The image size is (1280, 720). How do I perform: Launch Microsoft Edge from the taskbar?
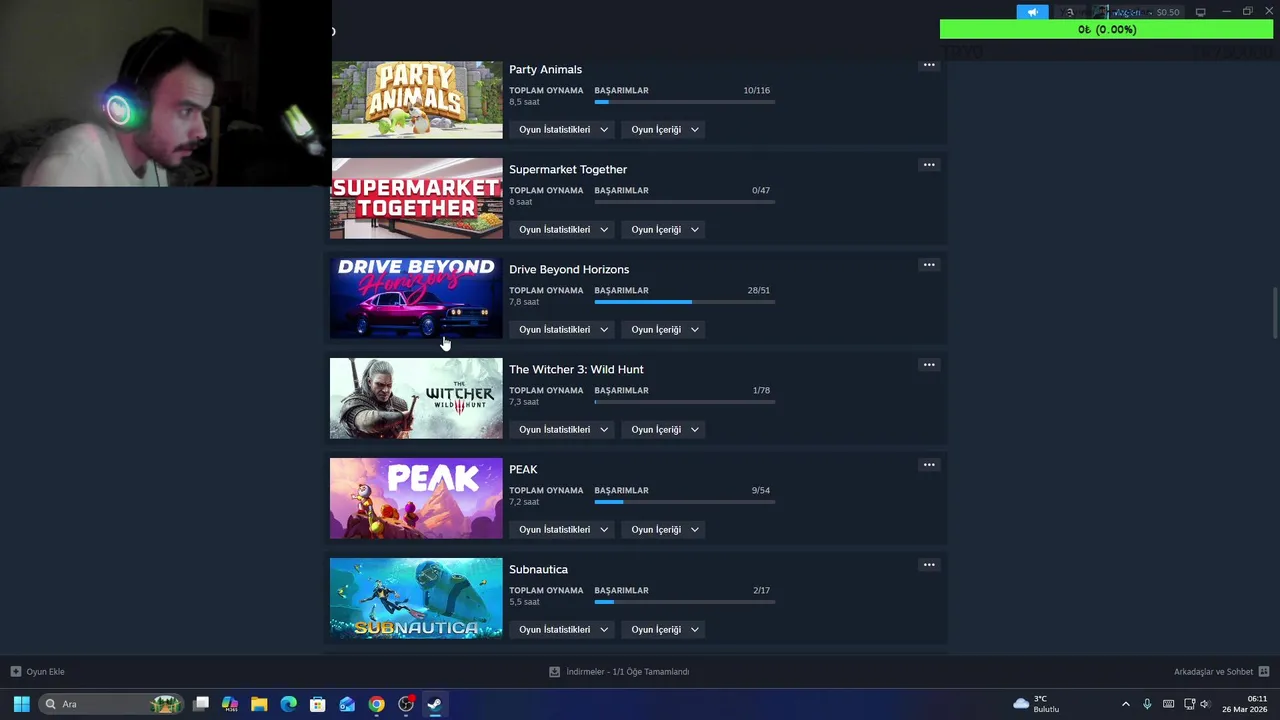pos(288,704)
